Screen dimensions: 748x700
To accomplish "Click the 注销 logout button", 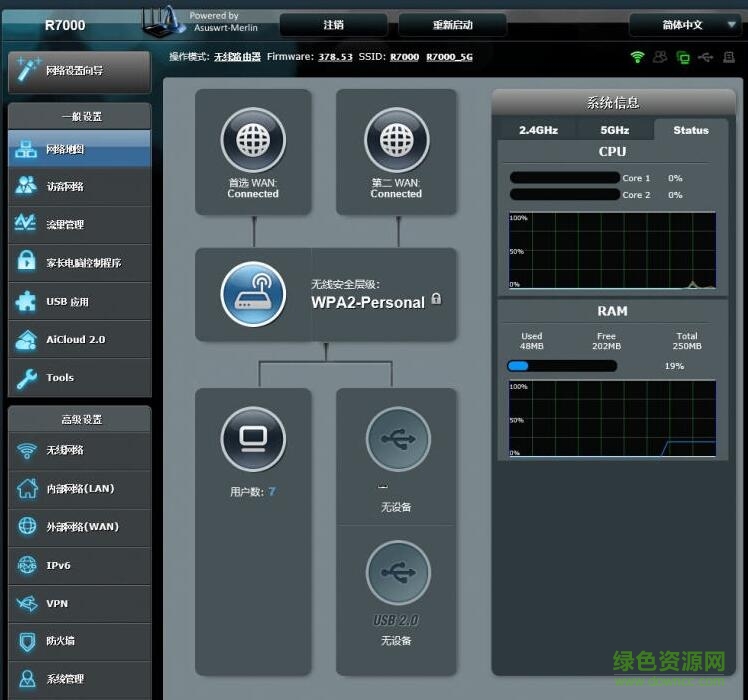I will click(x=333, y=25).
